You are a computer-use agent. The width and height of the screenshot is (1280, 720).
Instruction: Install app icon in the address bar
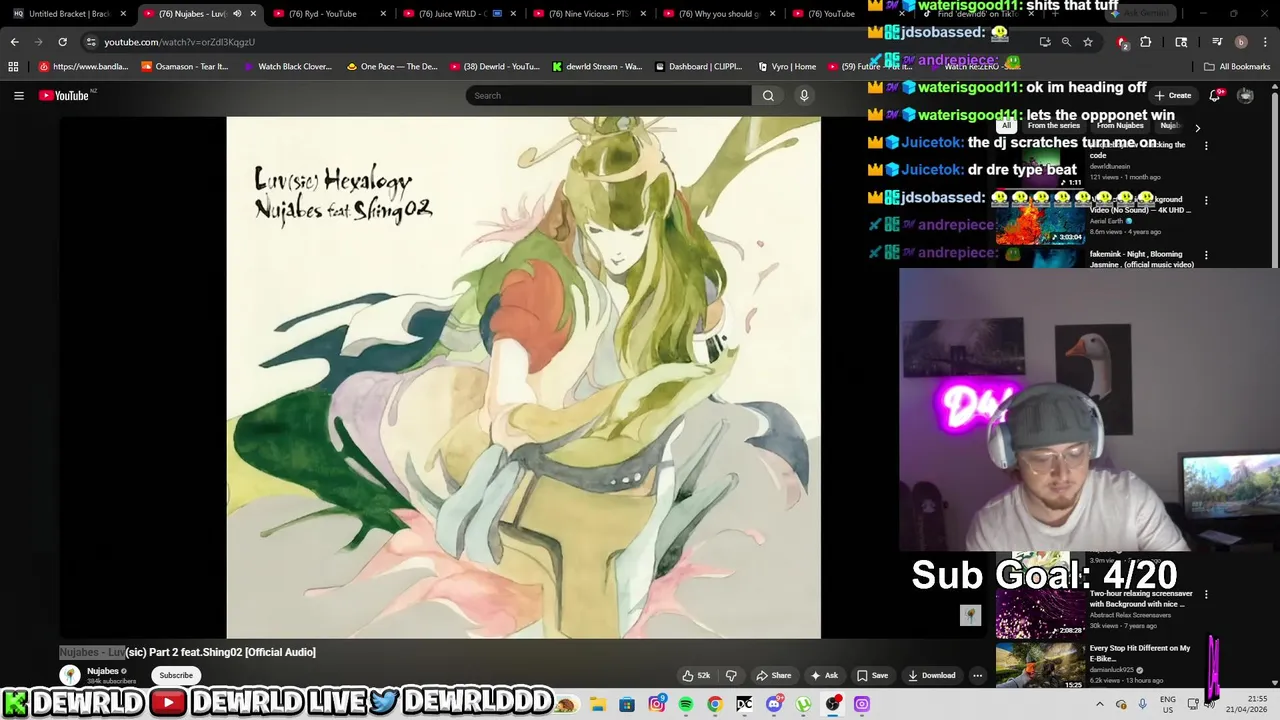pyautogui.click(x=1045, y=42)
